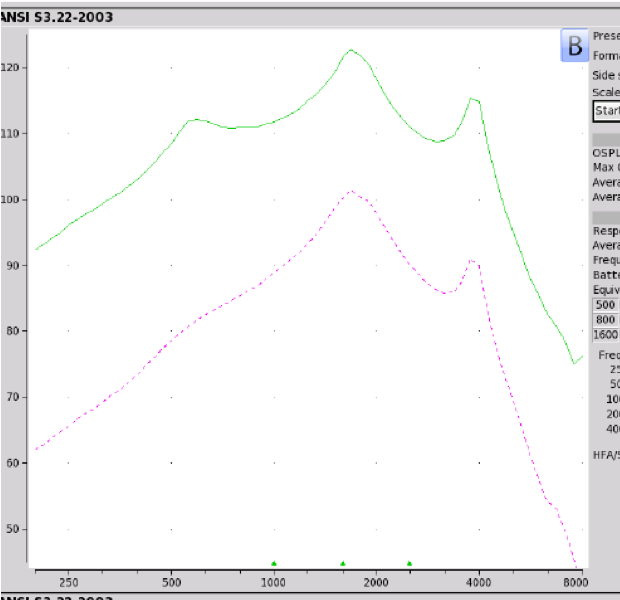The width and height of the screenshot is (620, 600).
Task: Click the 90 y-axis label
Action: [x=13, y=265]
